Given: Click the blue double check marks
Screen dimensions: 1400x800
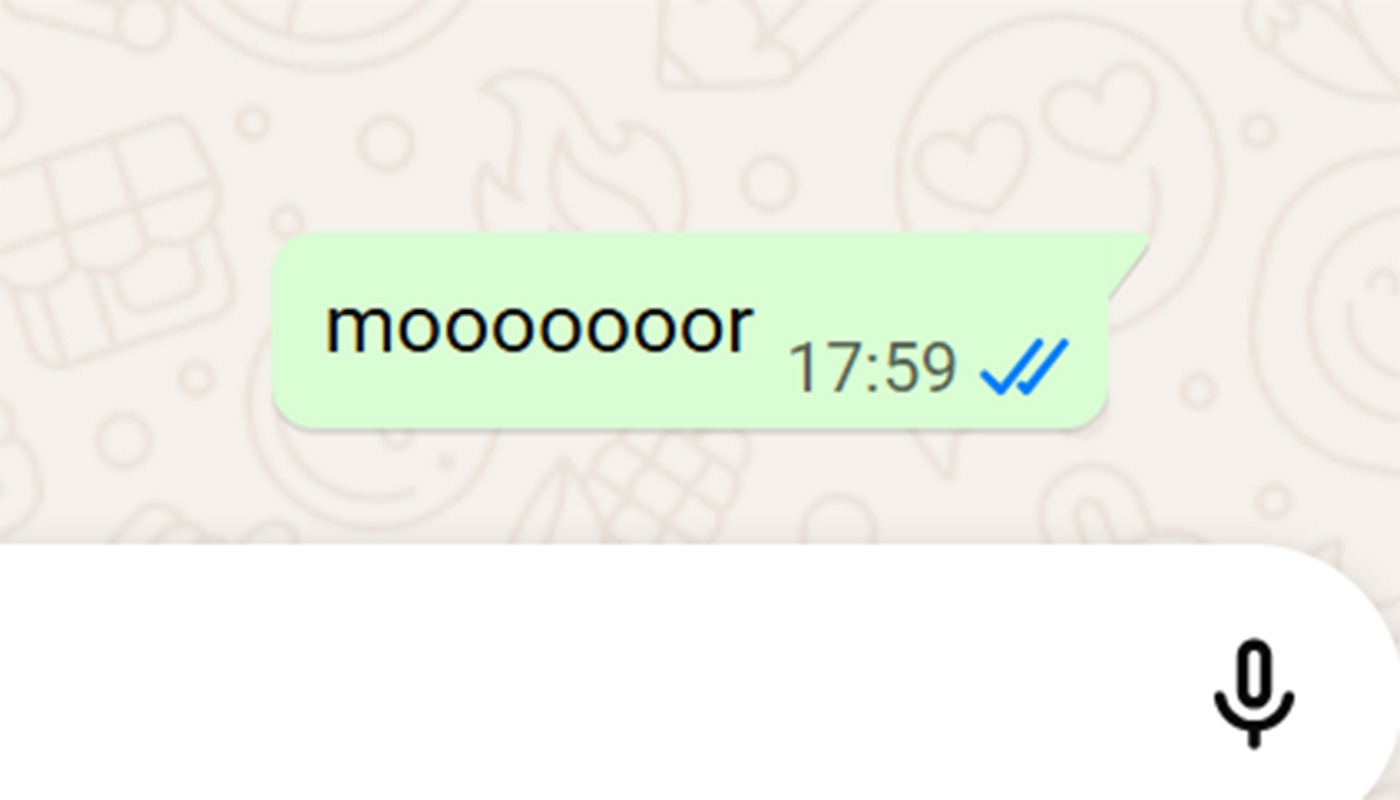Looking at the screenshot, I should pos(1025,367).
